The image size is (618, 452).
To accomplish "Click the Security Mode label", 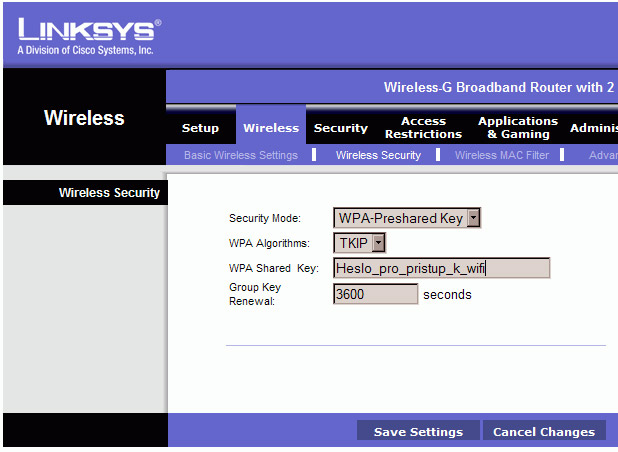I will click(265, 218).
